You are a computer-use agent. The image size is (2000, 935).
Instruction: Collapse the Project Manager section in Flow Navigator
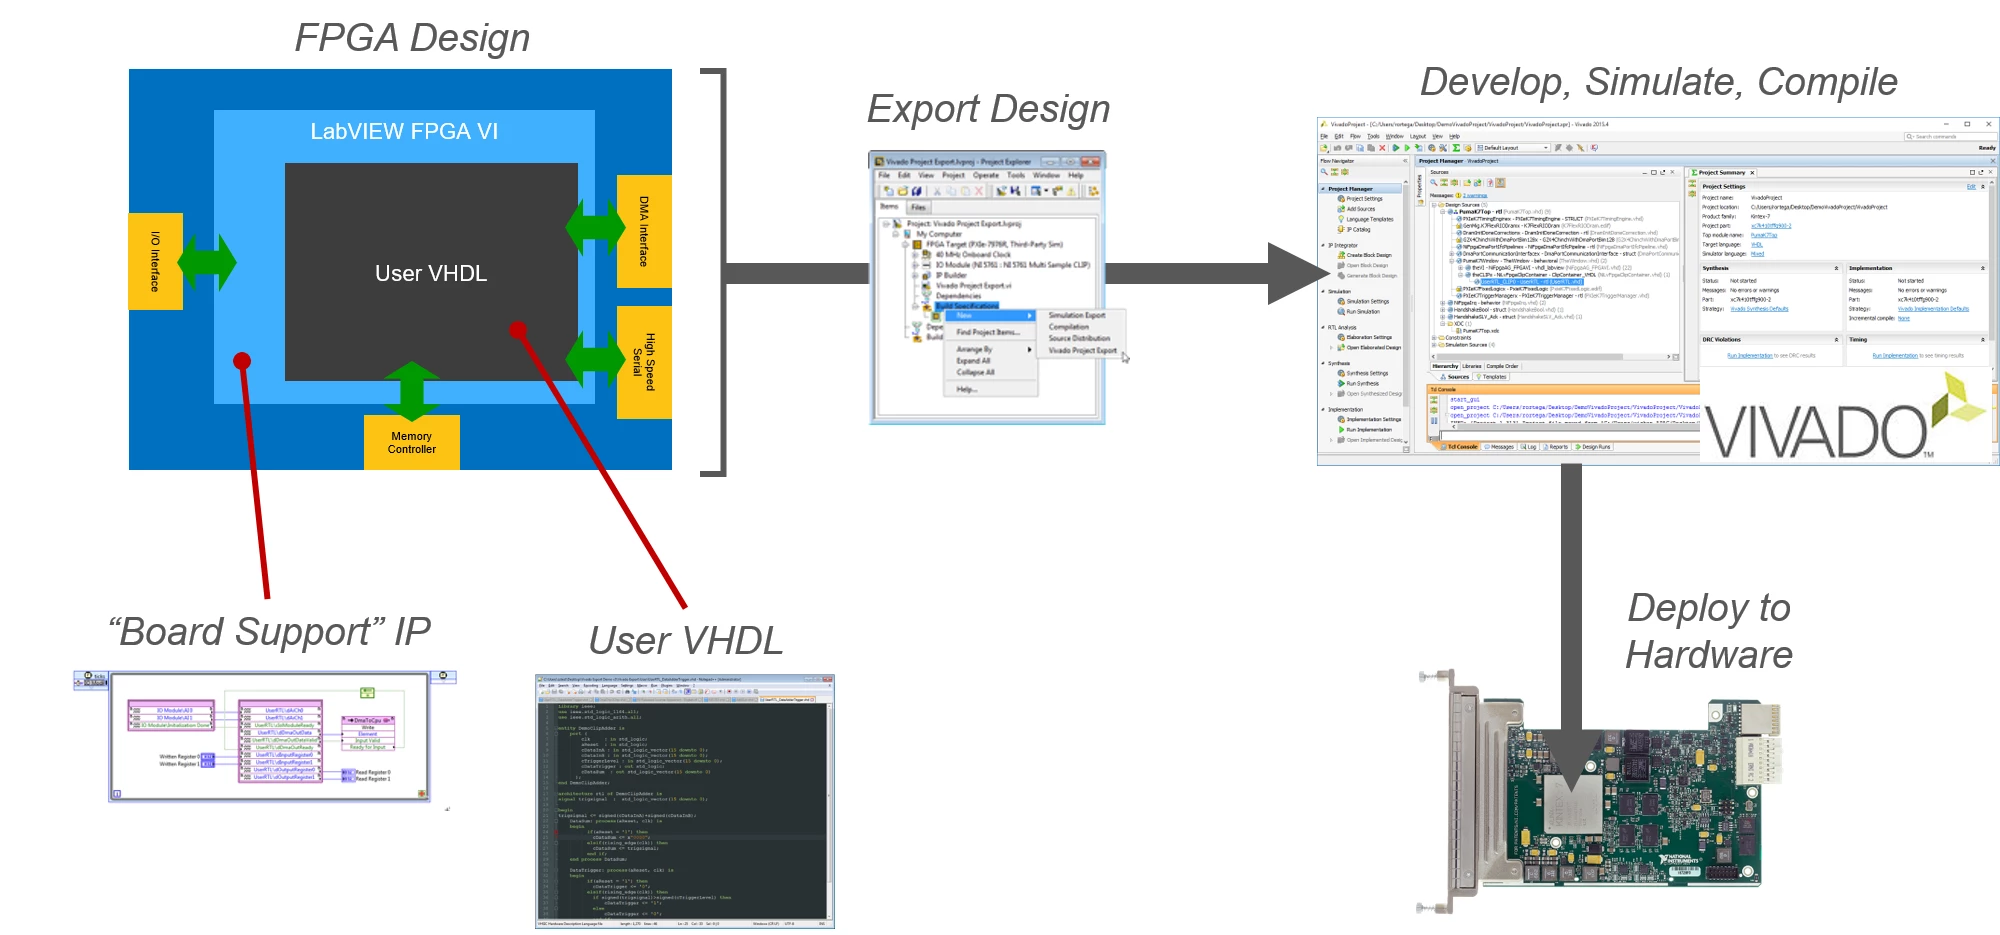click(x=1323, y=189)
